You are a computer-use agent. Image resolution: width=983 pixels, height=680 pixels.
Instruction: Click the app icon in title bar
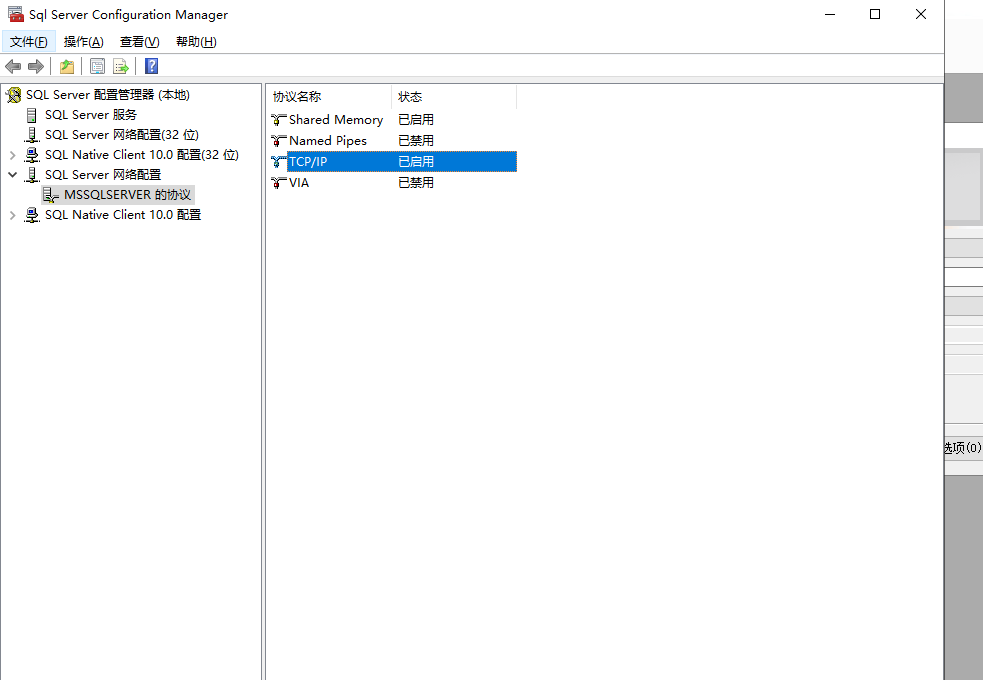pyautogui.click(x=16, y=14)
